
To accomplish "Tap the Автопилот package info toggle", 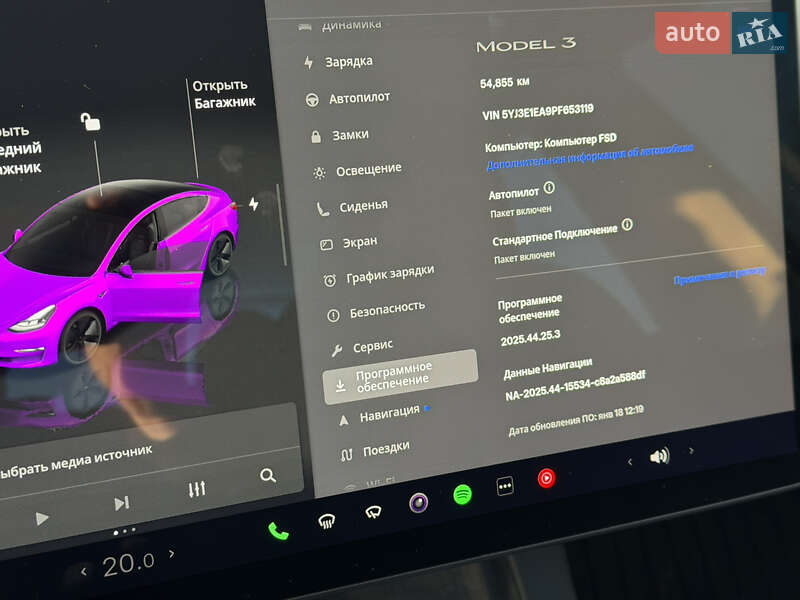I will click(x=548, y=188).
